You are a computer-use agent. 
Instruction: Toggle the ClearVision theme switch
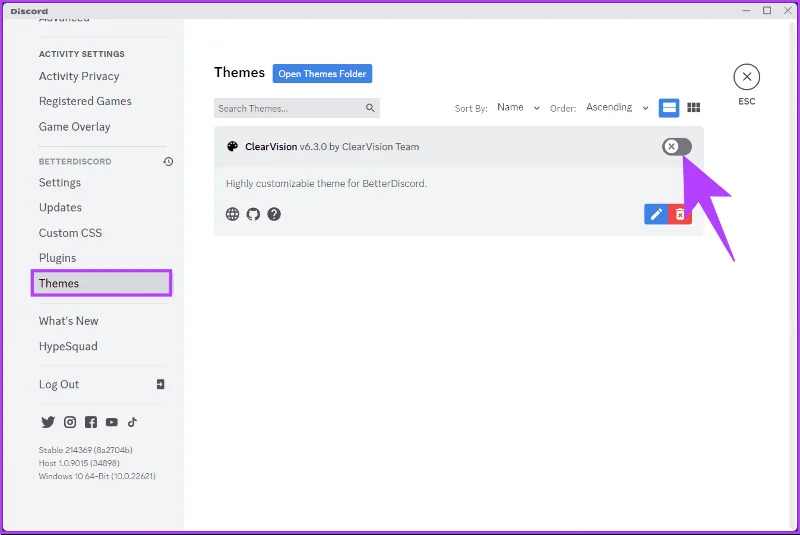677,147
